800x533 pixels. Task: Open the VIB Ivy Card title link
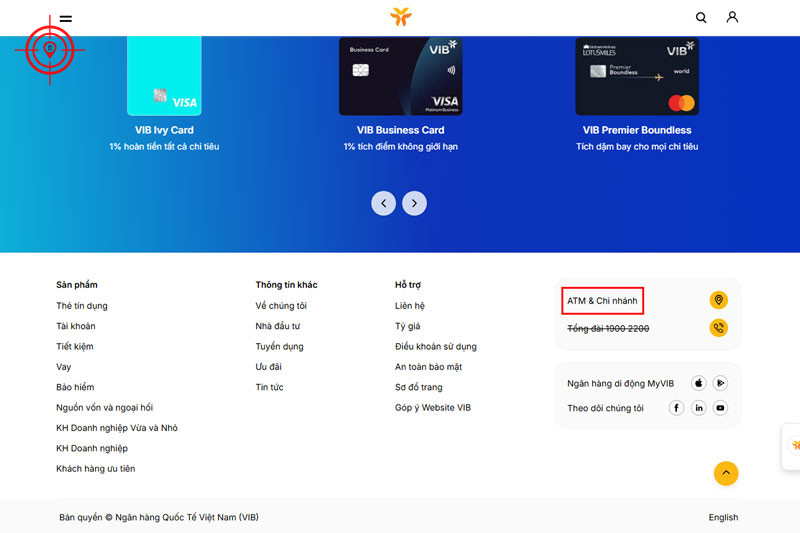[x=164, y=130]
